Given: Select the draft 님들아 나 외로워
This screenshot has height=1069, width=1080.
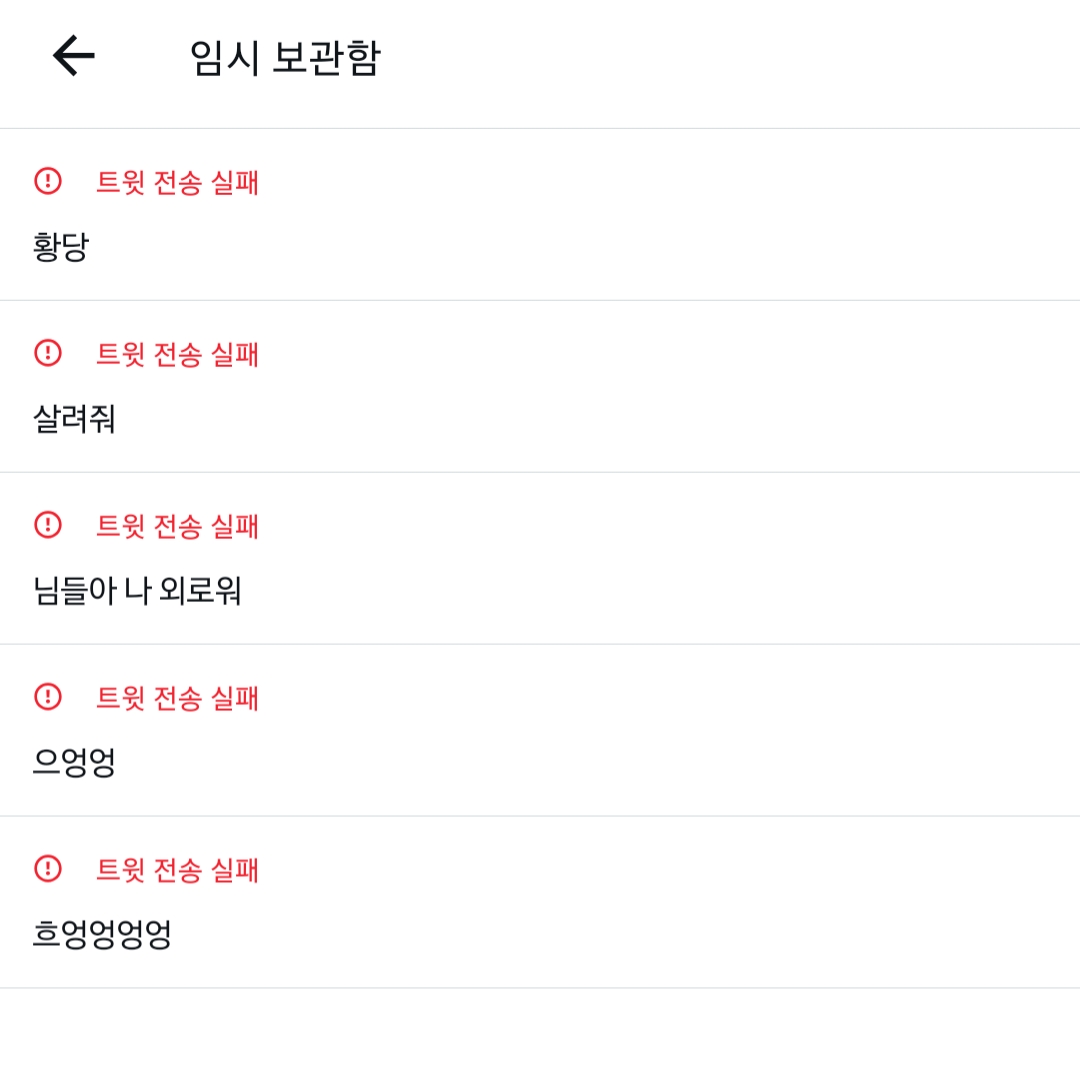Looking at the screenshot, I should 138,590.
